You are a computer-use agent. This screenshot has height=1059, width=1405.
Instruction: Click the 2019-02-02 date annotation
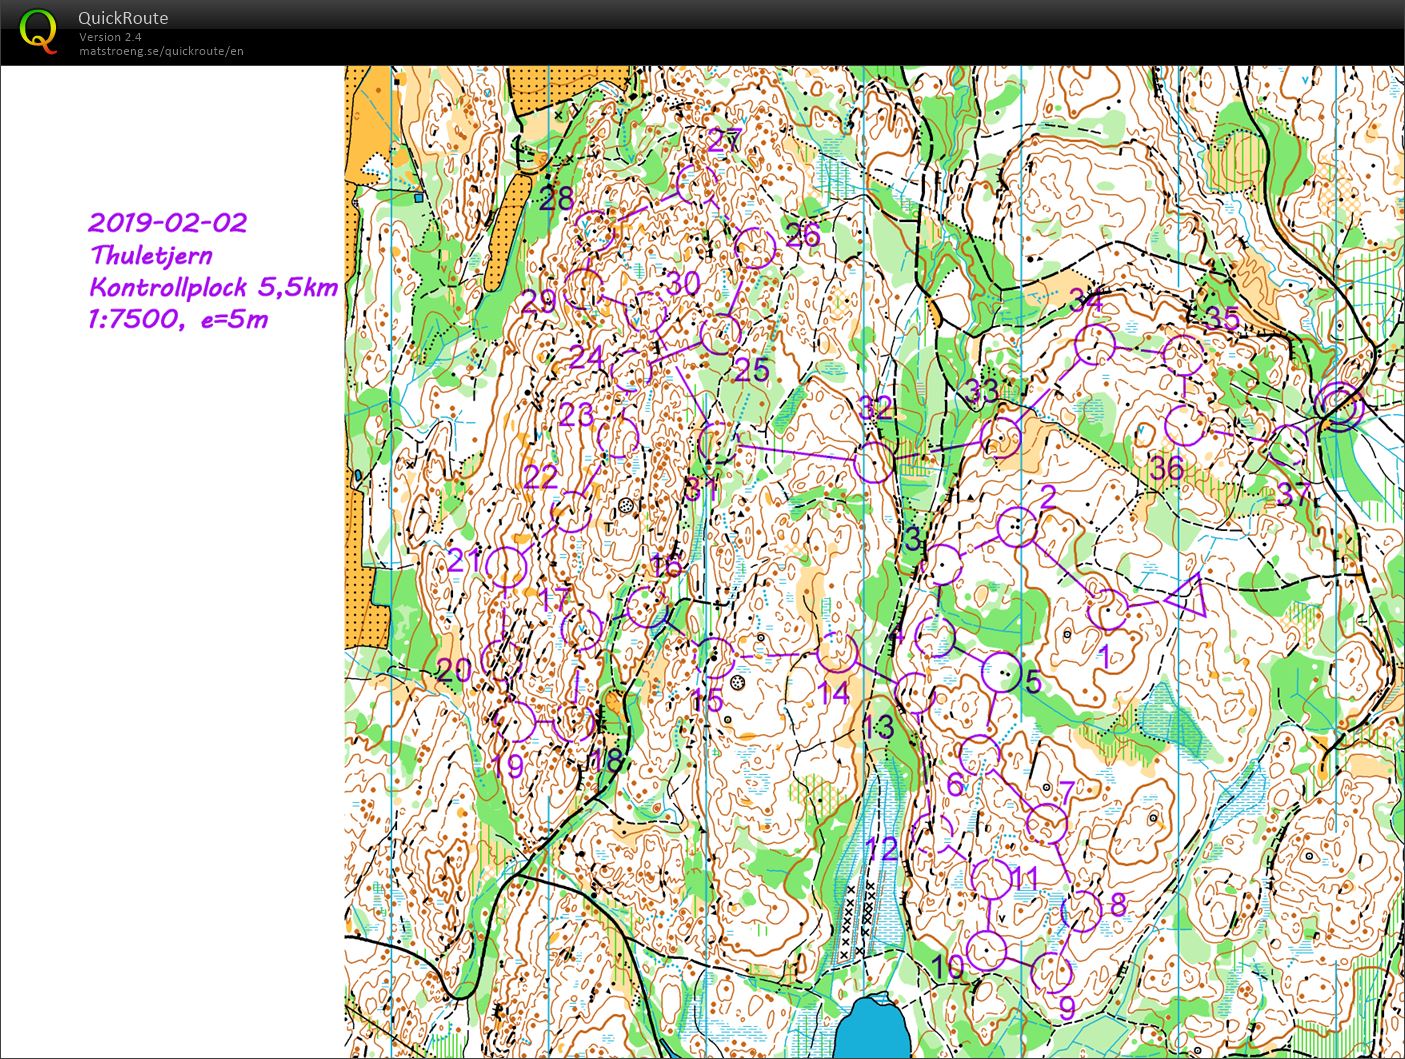tap(167, 222)
